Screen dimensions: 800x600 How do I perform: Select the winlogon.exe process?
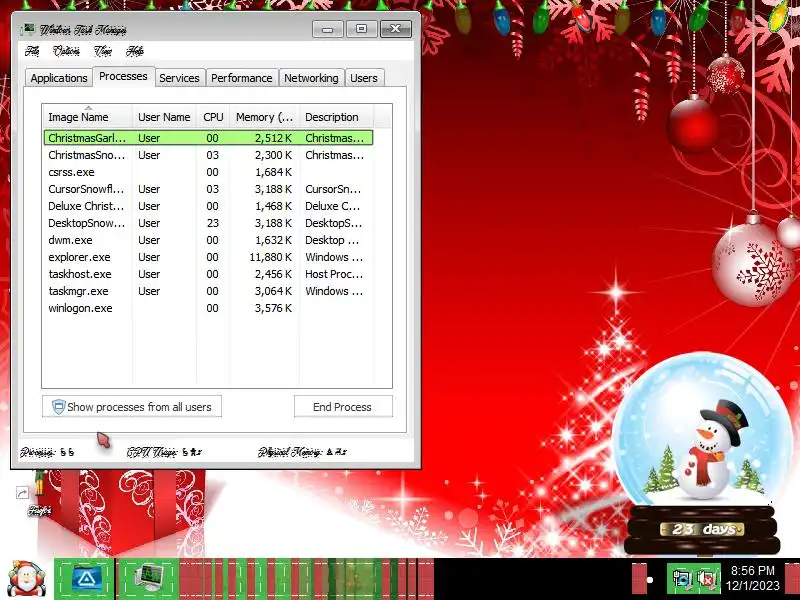point(208,308)
